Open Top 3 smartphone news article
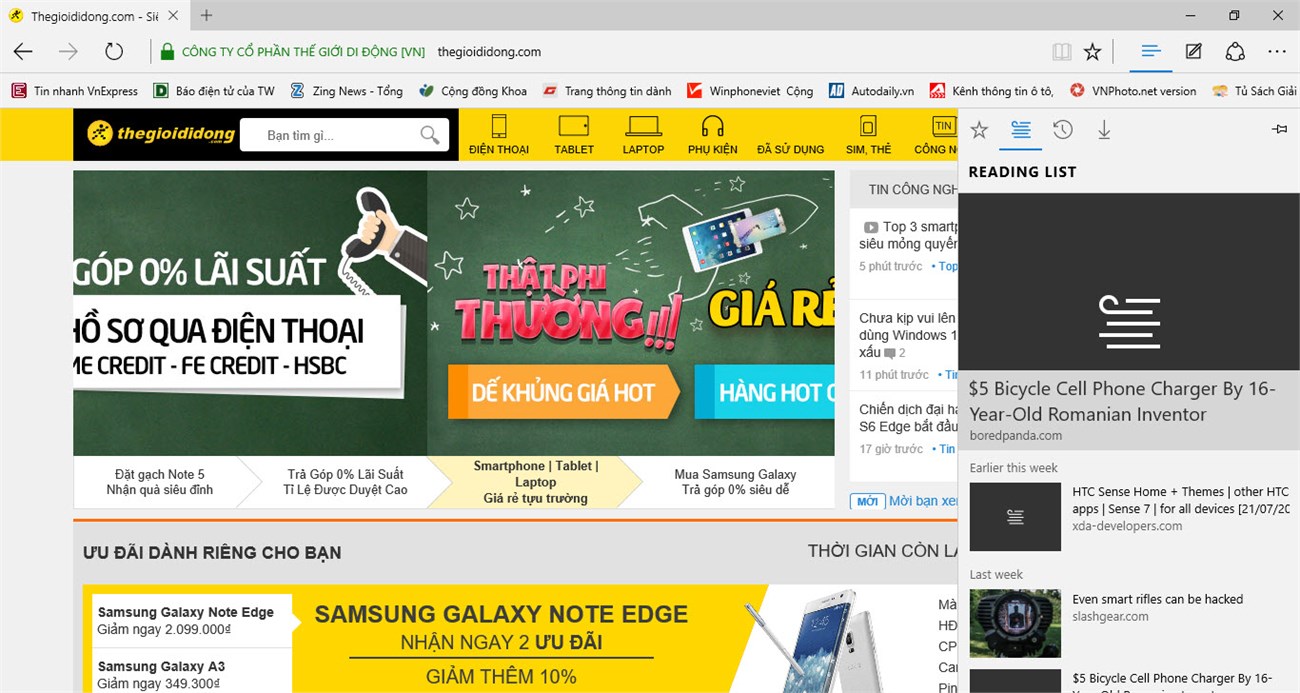The height and width of the screenshot is (693, 1300). point(908,235)
